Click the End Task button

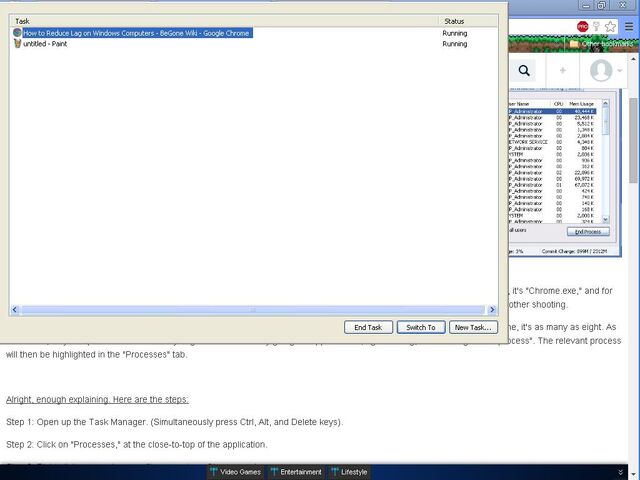point(368,327)
